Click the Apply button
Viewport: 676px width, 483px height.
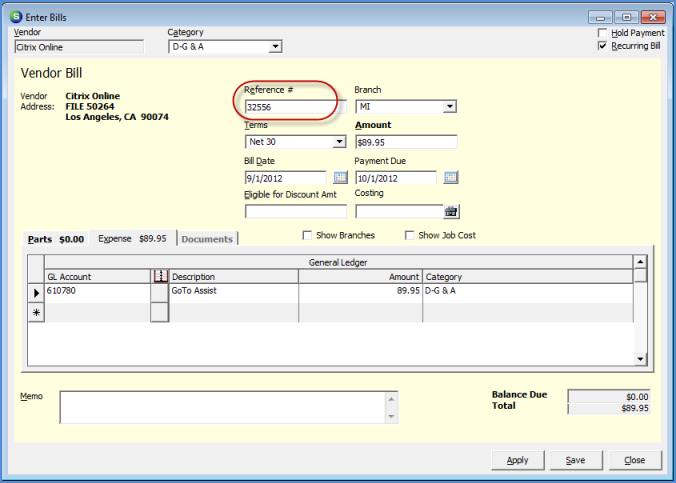pos(518,460)
